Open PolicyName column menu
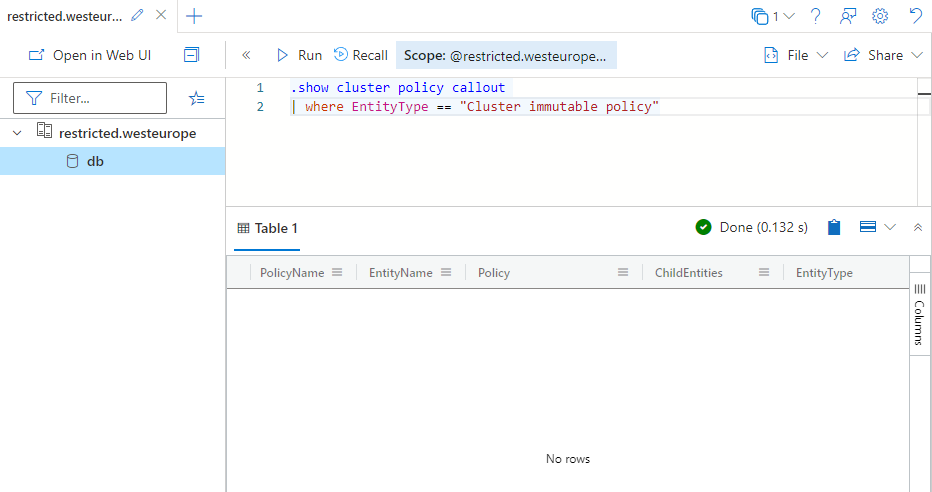Image resolution: width=932 pixels, height=492 pixels. pyautogui.click(x=337, y=272)
